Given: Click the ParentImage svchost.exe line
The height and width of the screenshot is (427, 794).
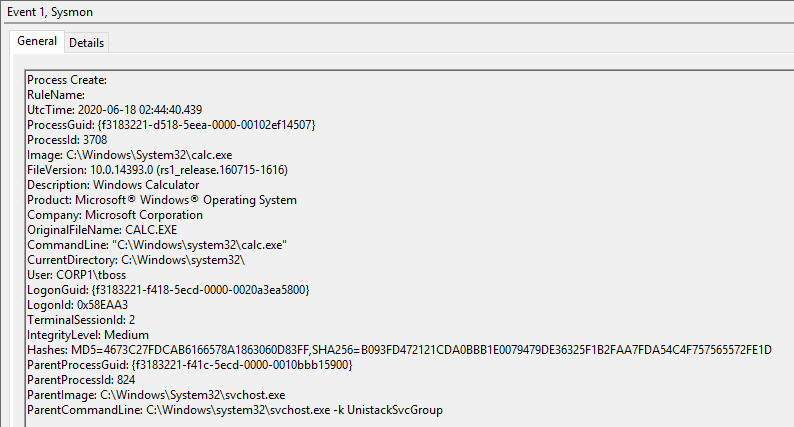Looking at the screenshot, I should tap(156, 395).
